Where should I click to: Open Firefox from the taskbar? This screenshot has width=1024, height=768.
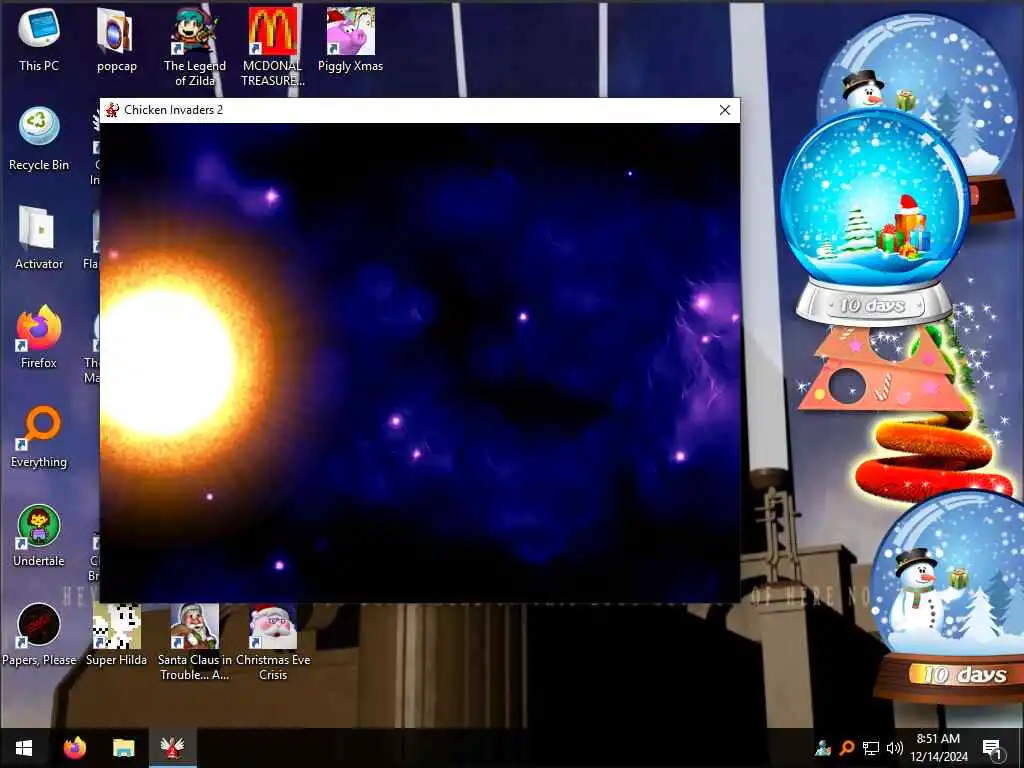(x=75, y=748)
